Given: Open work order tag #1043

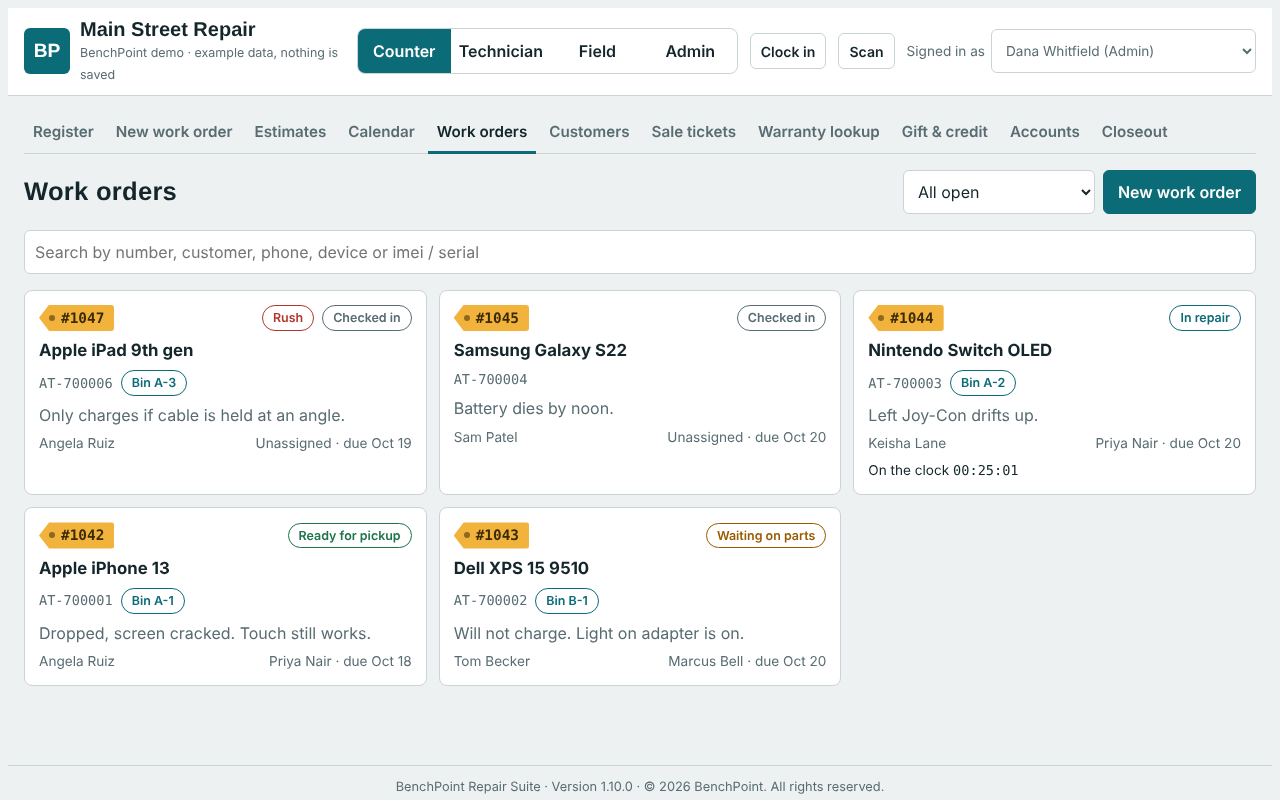Looking at the screenshot, I should pos(492,536).
